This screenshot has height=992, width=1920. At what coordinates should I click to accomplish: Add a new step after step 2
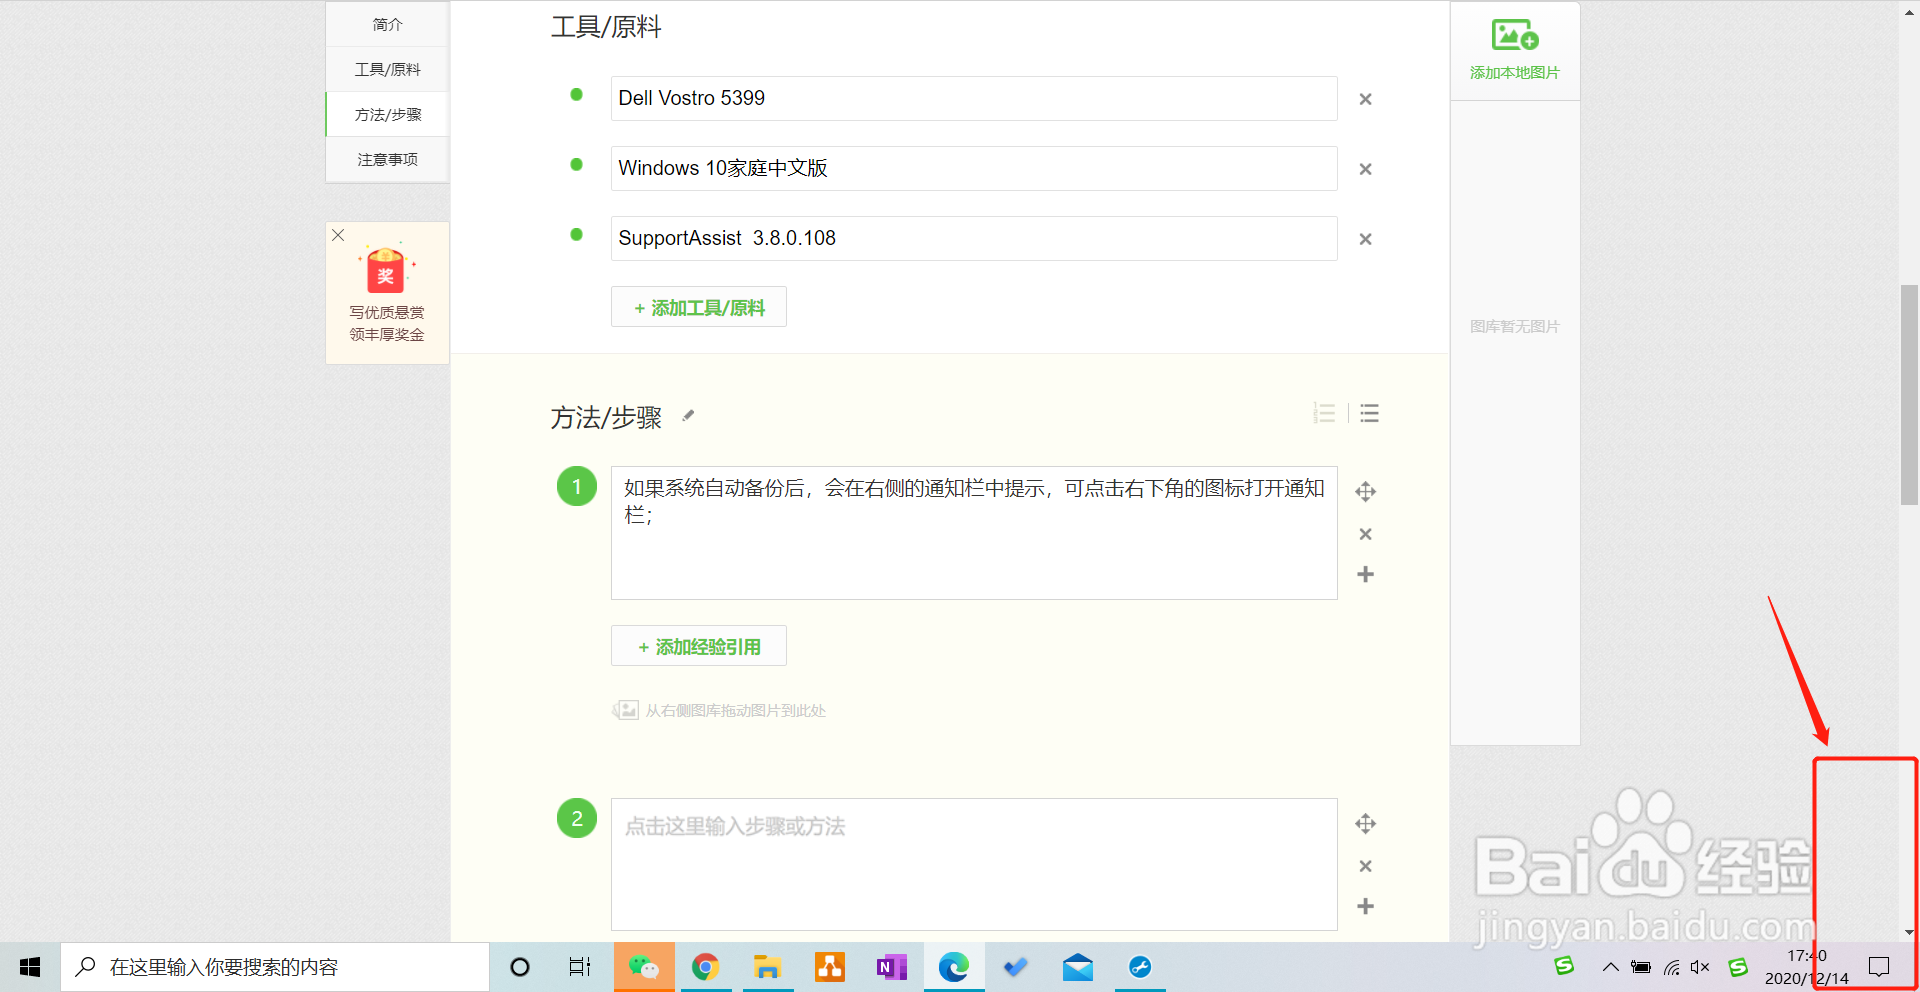pos(1365,906)
